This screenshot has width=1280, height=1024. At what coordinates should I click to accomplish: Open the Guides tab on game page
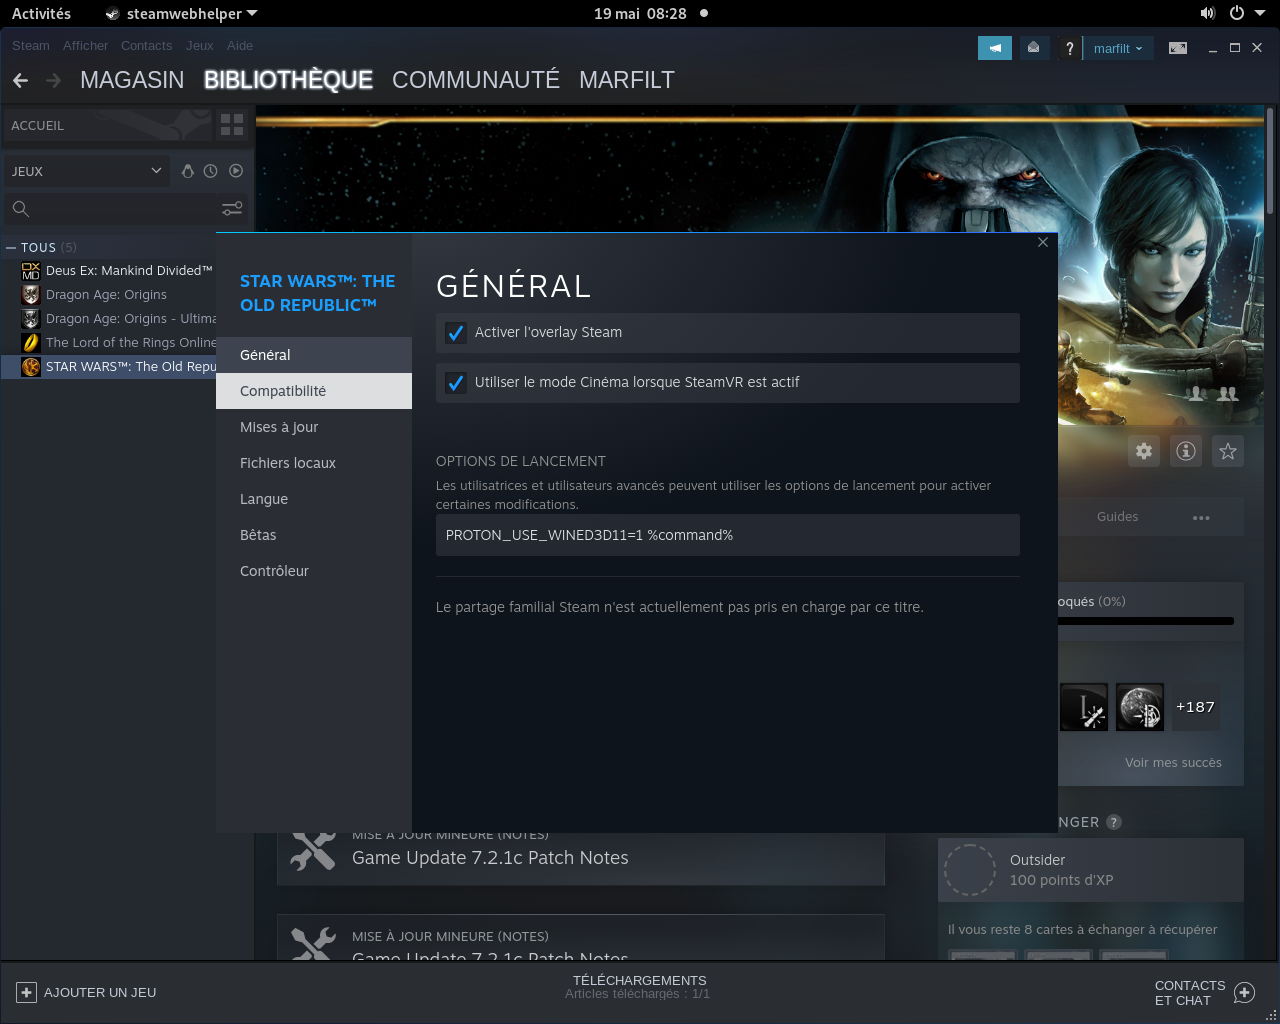[1117, 517]
